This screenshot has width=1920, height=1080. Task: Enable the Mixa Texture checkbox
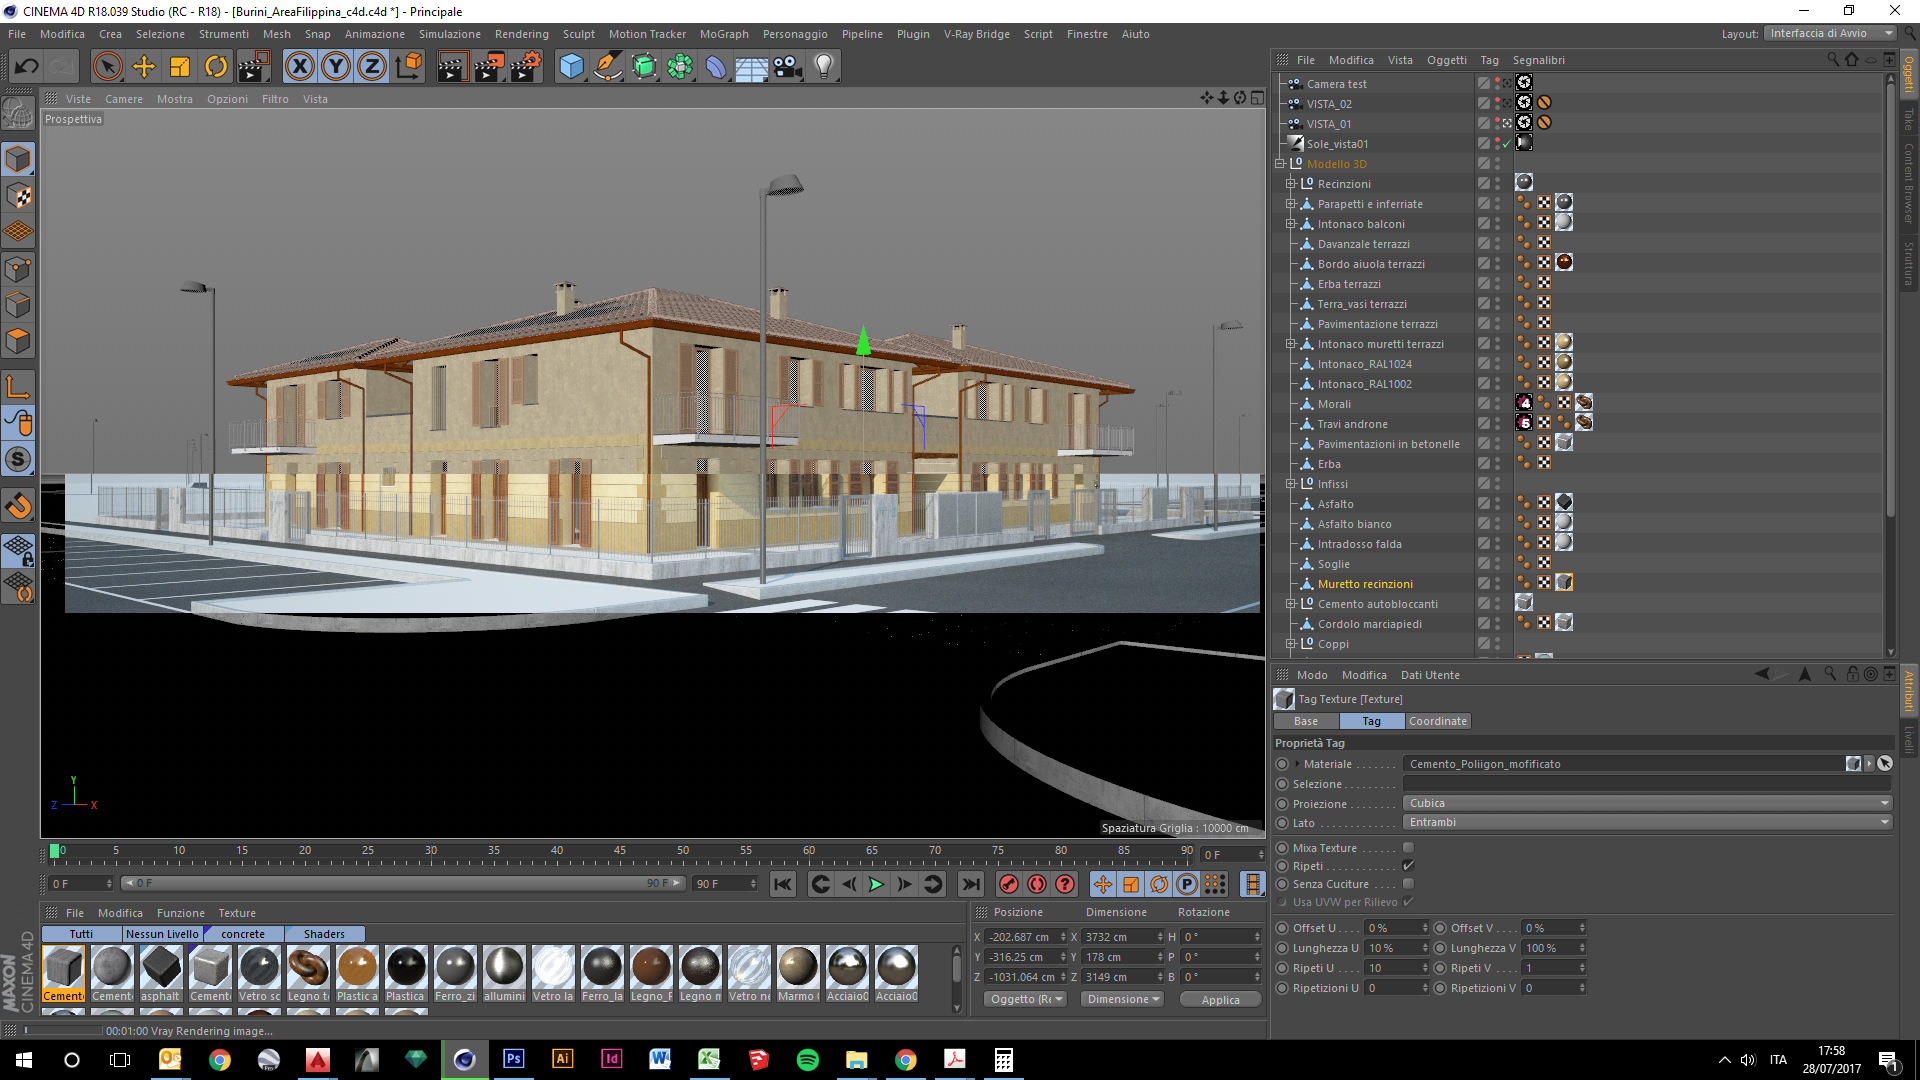[x=1408, y=848]
